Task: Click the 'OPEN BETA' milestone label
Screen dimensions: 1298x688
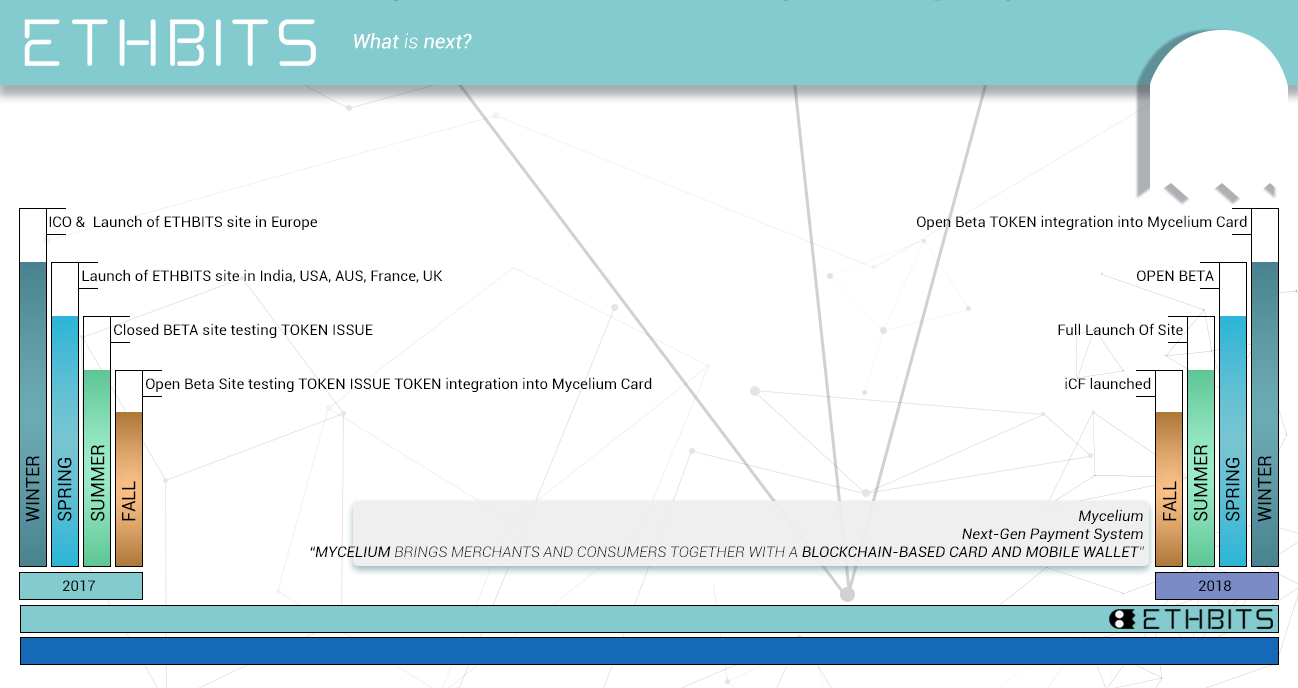Action: click(x=1175, y=276)
